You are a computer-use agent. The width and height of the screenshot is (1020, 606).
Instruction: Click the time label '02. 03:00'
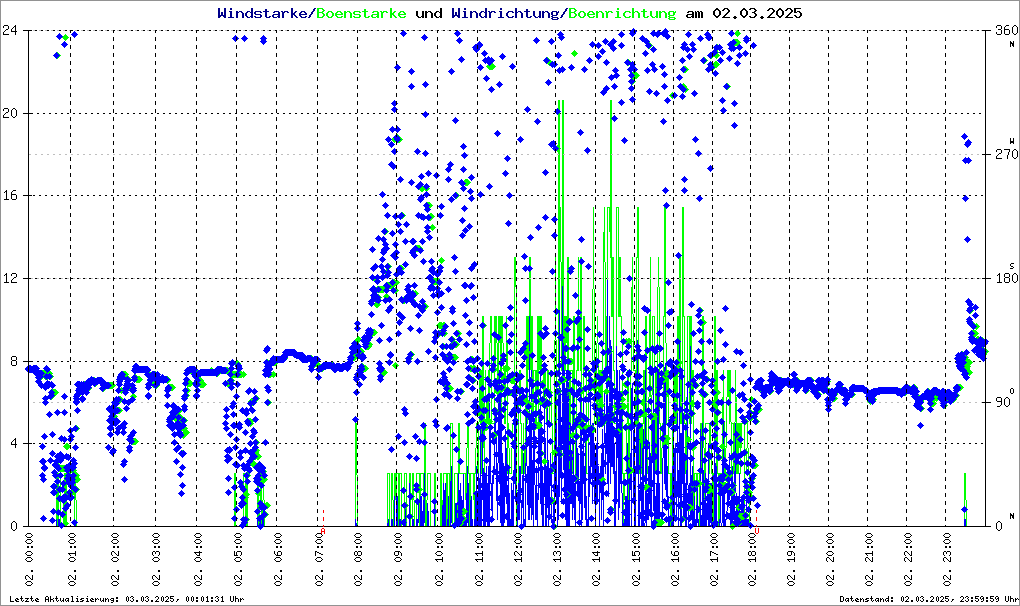click(x=155, y=559)
